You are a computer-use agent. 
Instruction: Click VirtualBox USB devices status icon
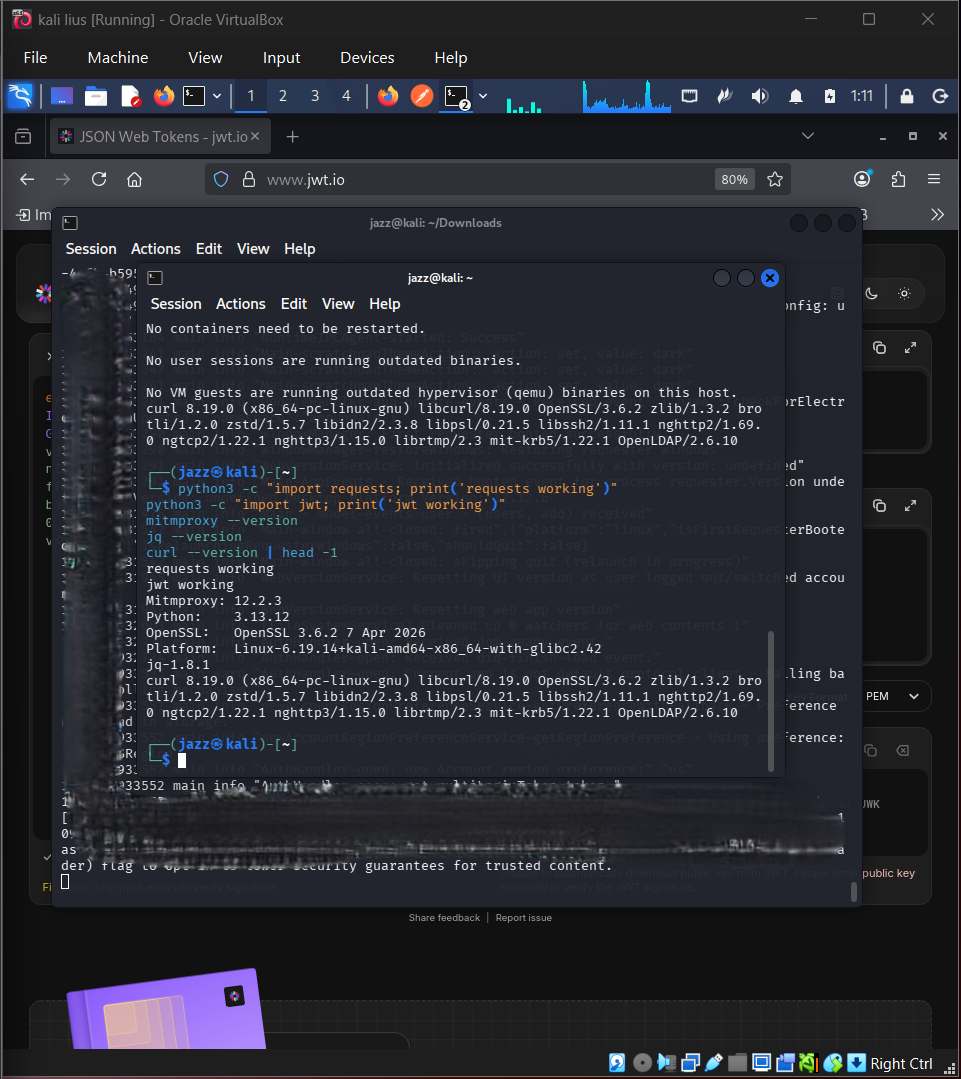tap(714, 1063)
